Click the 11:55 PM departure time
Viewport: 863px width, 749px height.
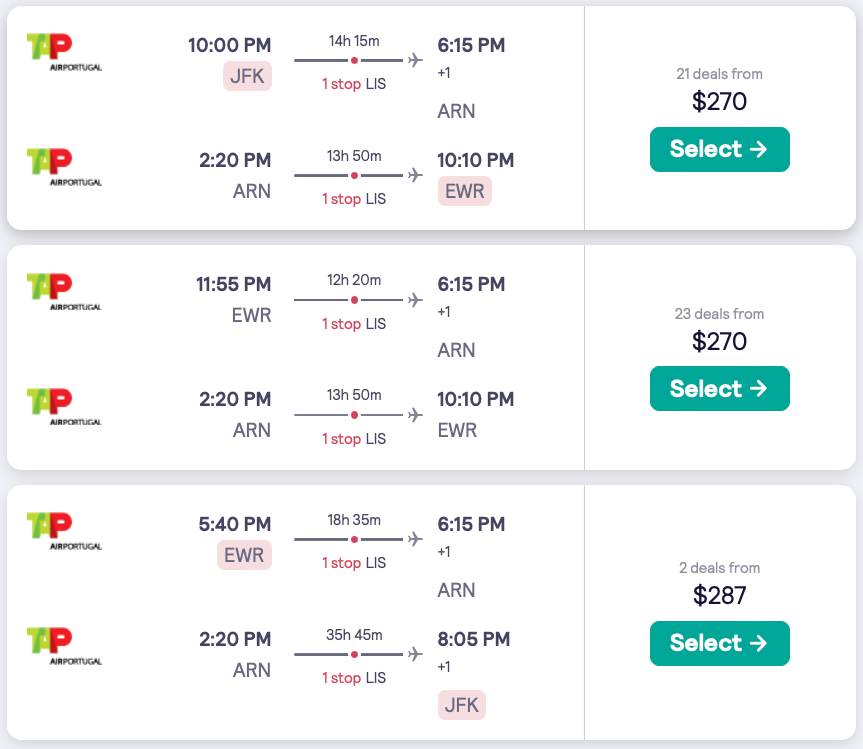233,285
